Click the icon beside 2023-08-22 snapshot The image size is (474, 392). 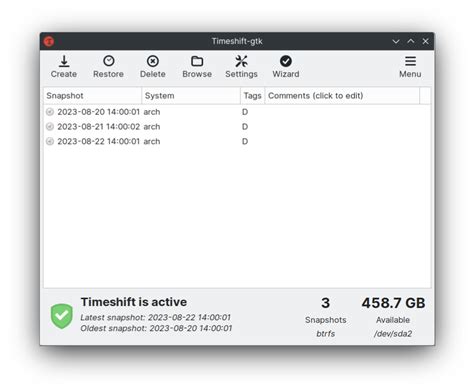[50, 141]
